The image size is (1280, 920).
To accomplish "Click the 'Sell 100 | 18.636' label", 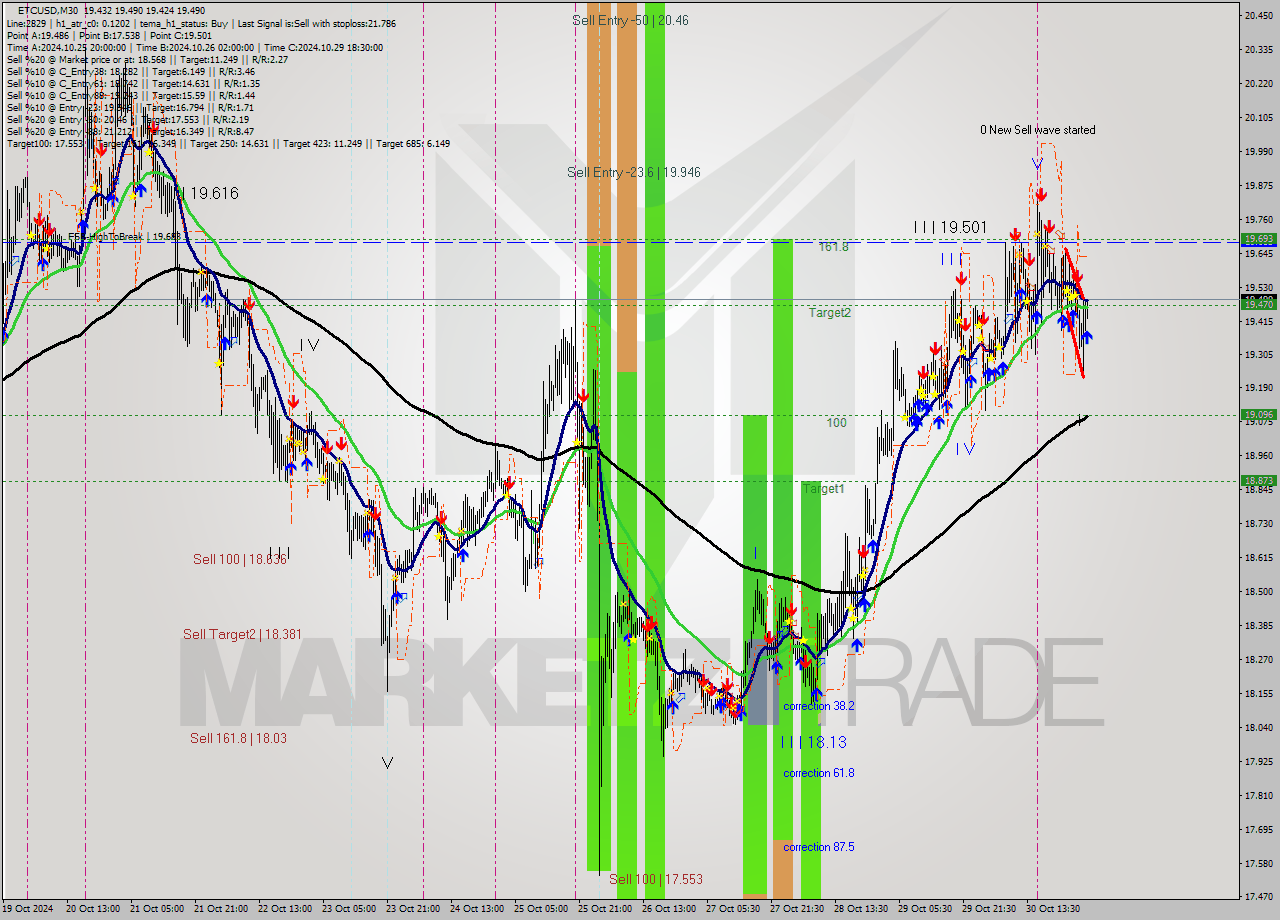I will click(240, 559).
